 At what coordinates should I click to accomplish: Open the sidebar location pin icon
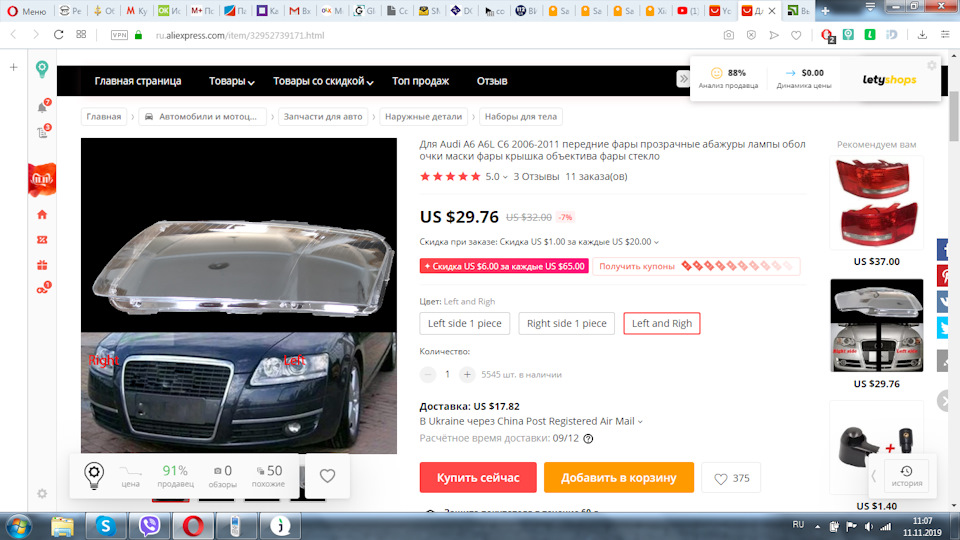tap(42, 69)
